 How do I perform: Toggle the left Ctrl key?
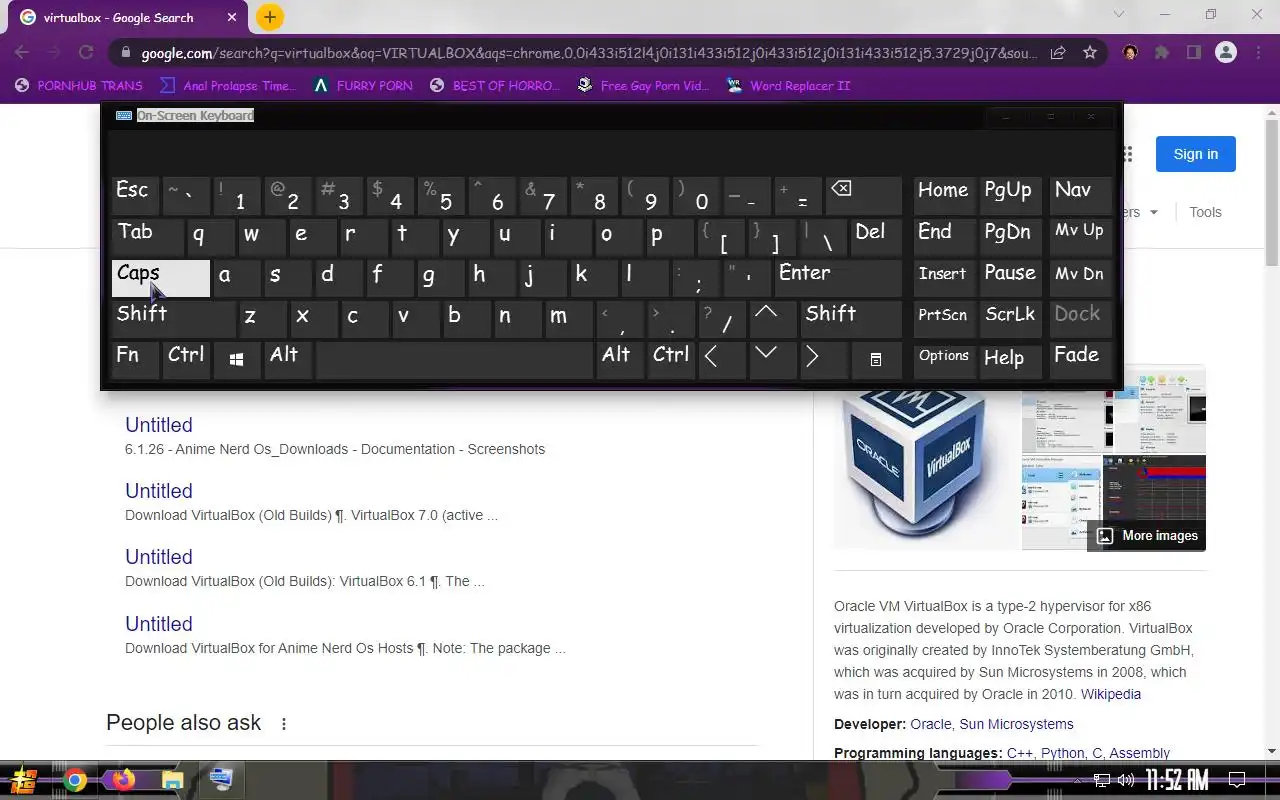point(187,359)
